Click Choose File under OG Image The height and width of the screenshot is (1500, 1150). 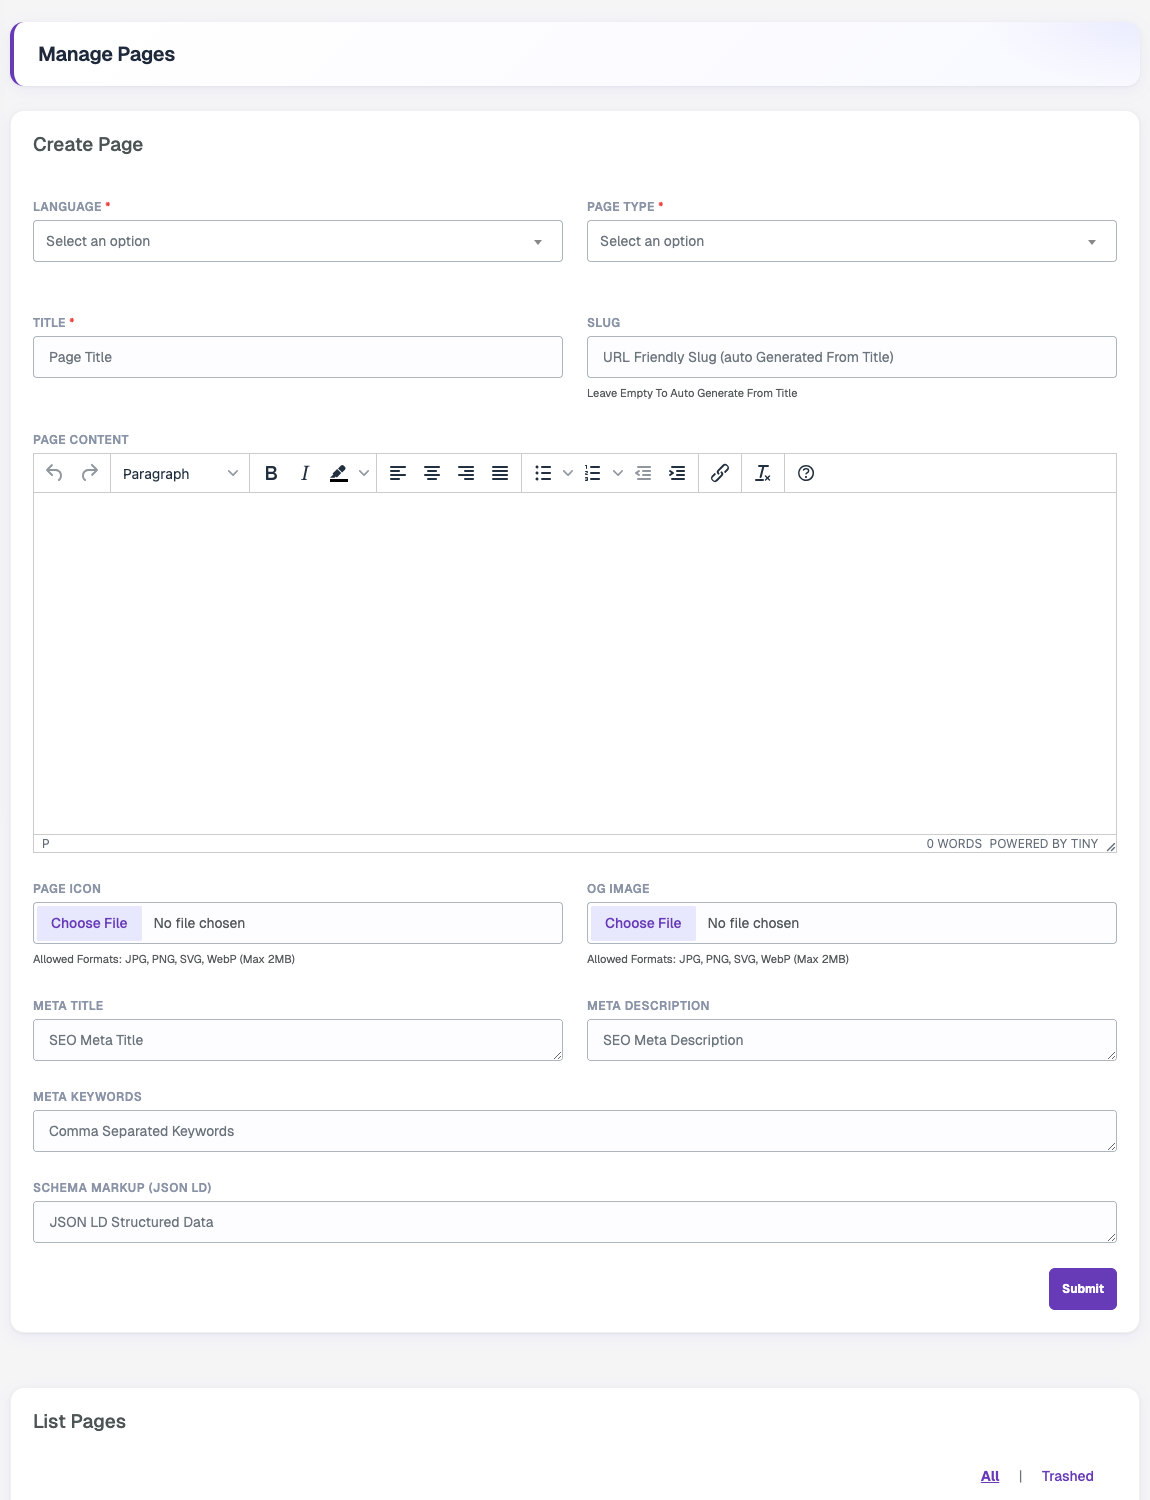point(643,923)
